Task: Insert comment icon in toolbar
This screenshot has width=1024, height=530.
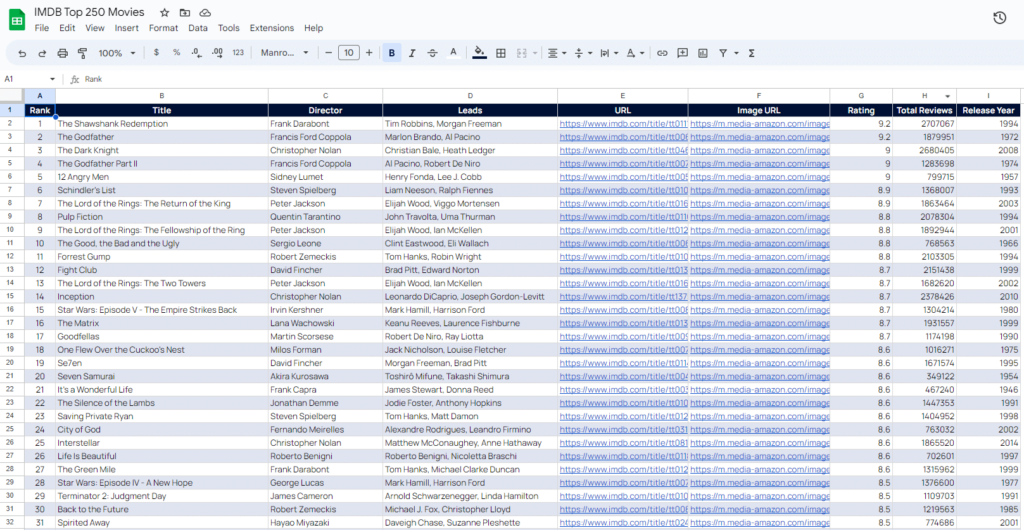Action: pos(682,53)
